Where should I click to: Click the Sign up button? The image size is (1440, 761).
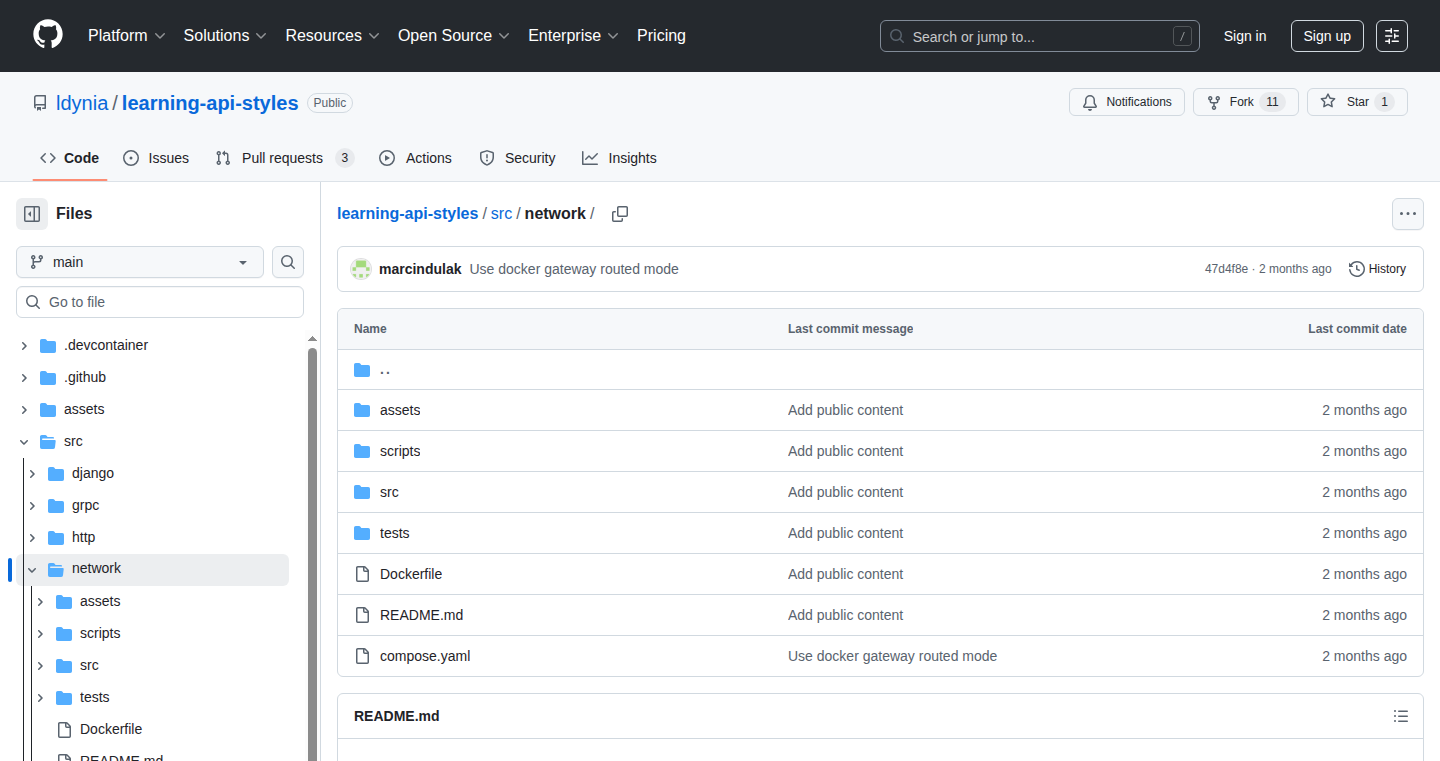(x=1327, y=36)
